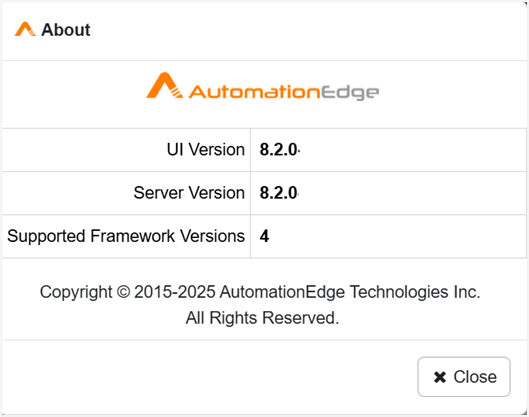This screenshot has width=529, height=417.
Task: Click the Supported Framework Versions value 4
Action: click(264, 236)
